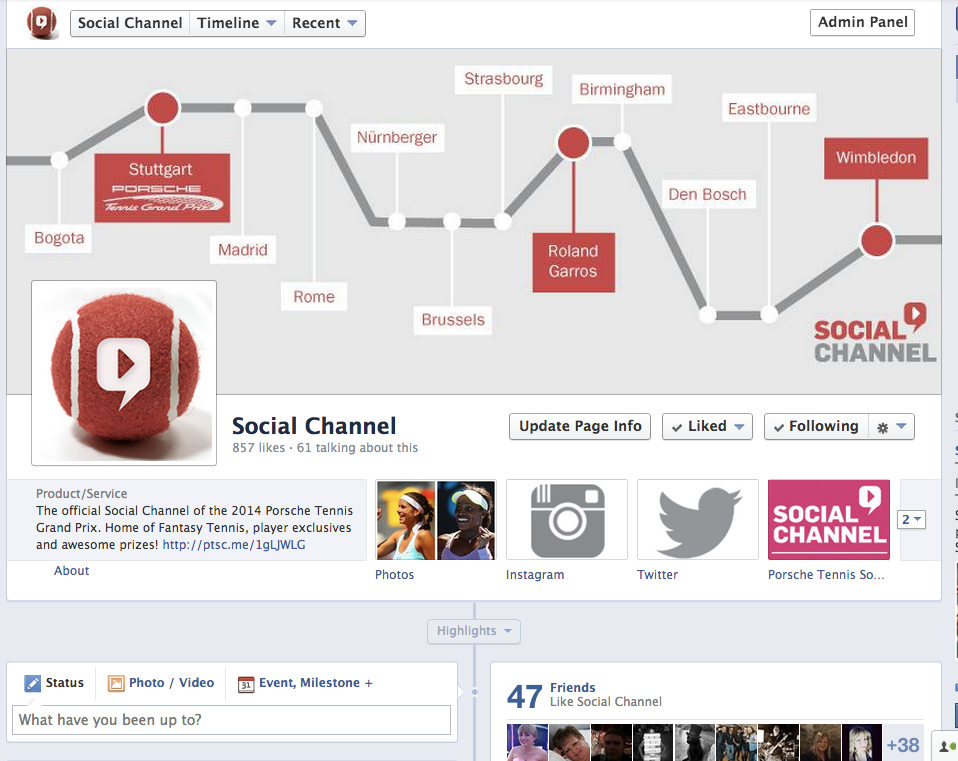This screenshot has width=958, height=761.
Task: Expand the apps row with the 2 dropdown
Action: coord(911,519)
